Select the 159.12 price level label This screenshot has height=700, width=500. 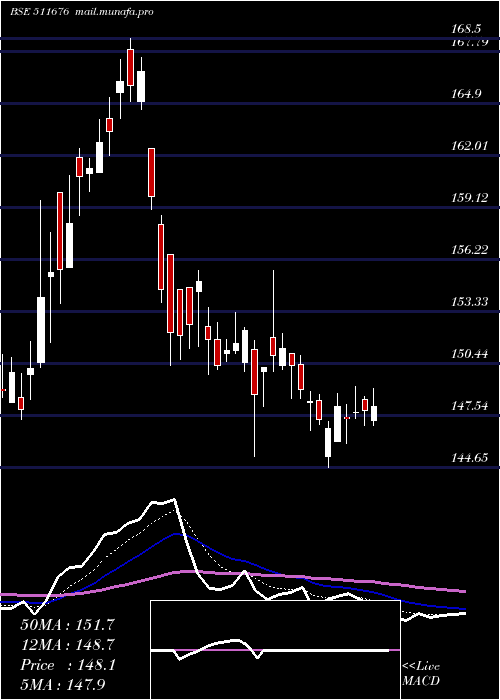click(x=469, y=198)
